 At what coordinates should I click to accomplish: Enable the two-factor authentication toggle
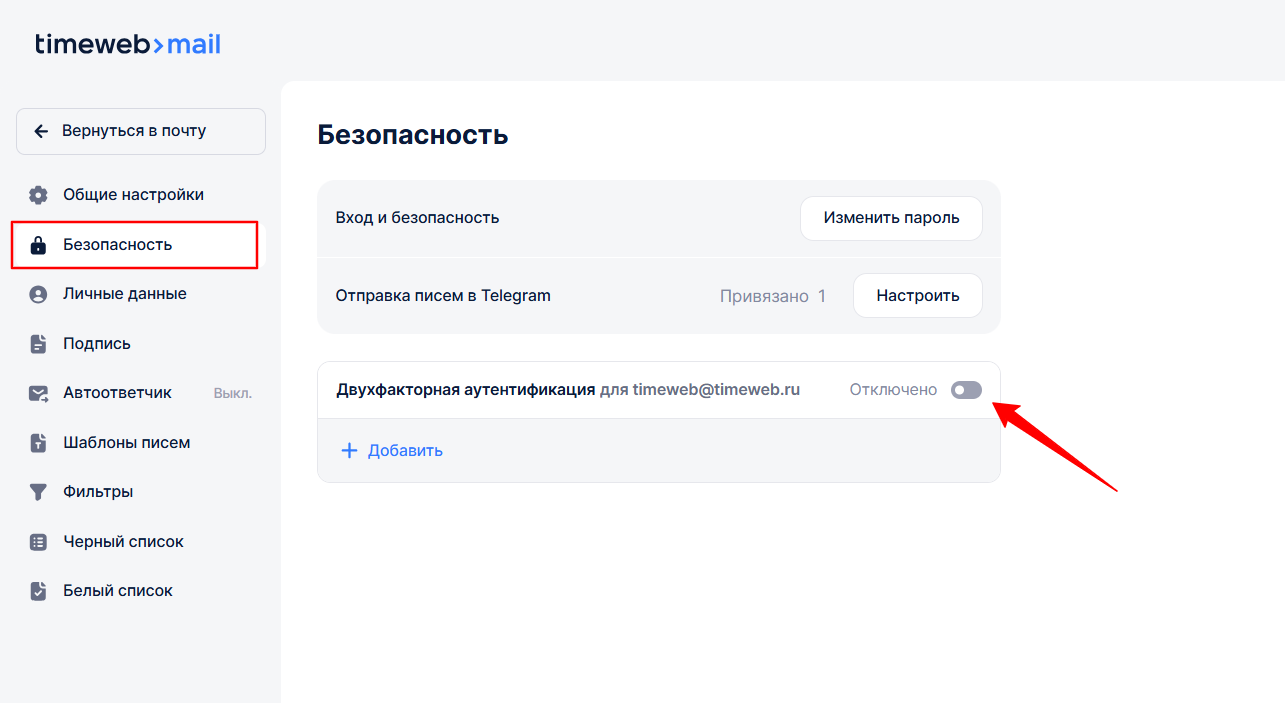click(x=966, y=390)
